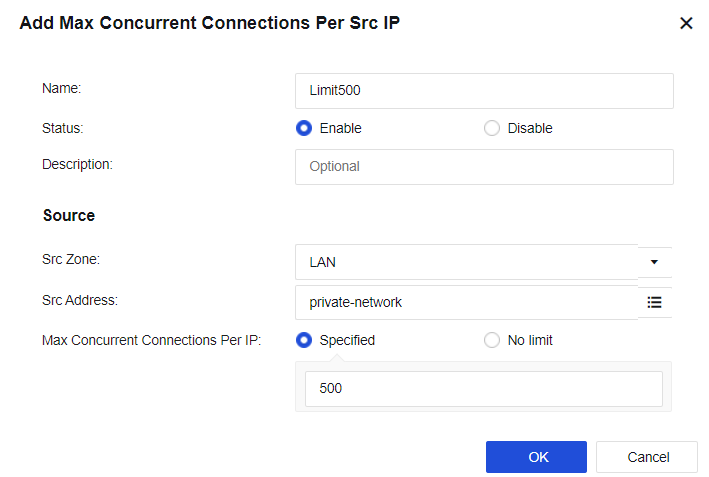Choose the Specified connections option
The image size is (709, 477).
pos(305,340)
